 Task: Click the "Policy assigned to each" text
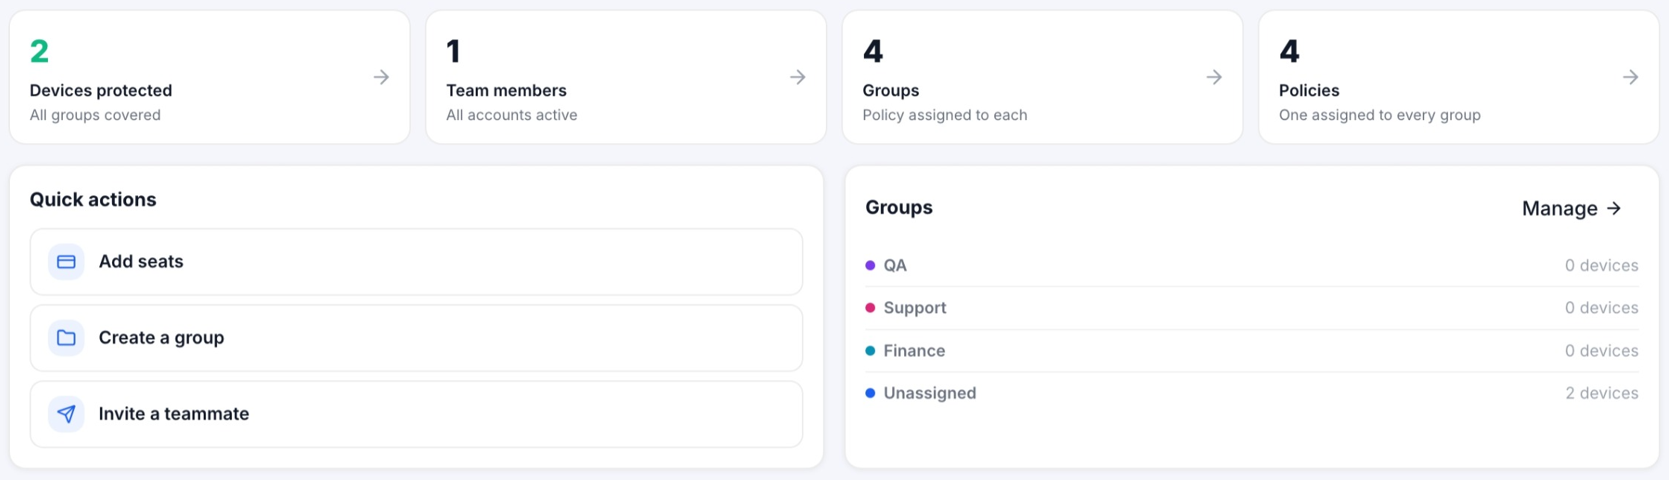pos(945,115)
